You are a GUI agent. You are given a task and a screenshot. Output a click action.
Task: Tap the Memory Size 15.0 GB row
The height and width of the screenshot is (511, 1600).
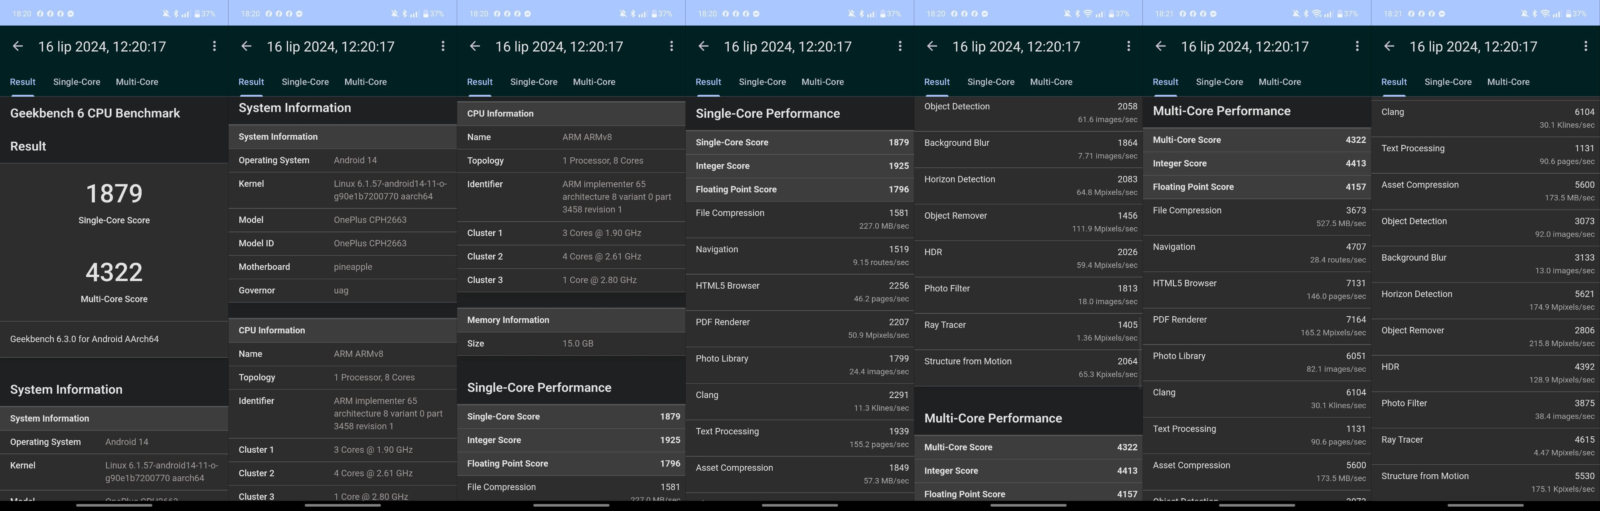[570, 343]
